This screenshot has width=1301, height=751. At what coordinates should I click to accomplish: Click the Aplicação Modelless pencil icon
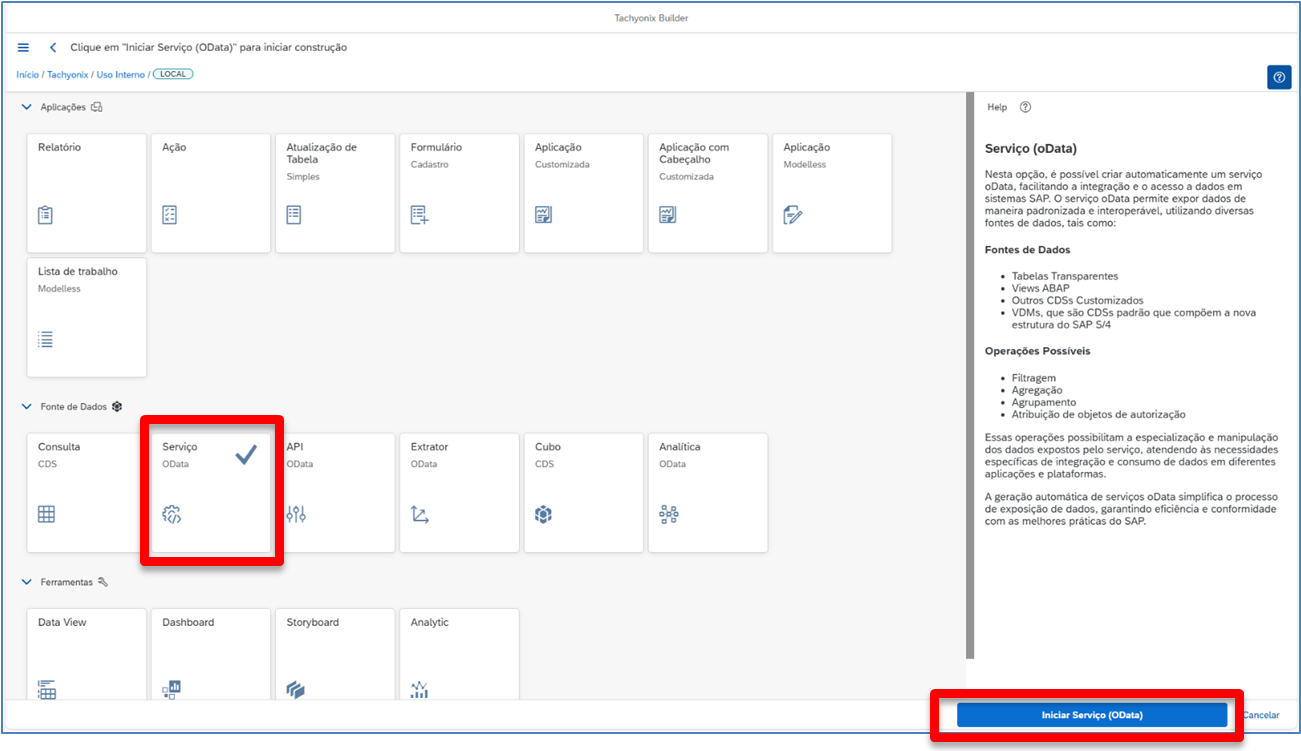click(792, 215)
